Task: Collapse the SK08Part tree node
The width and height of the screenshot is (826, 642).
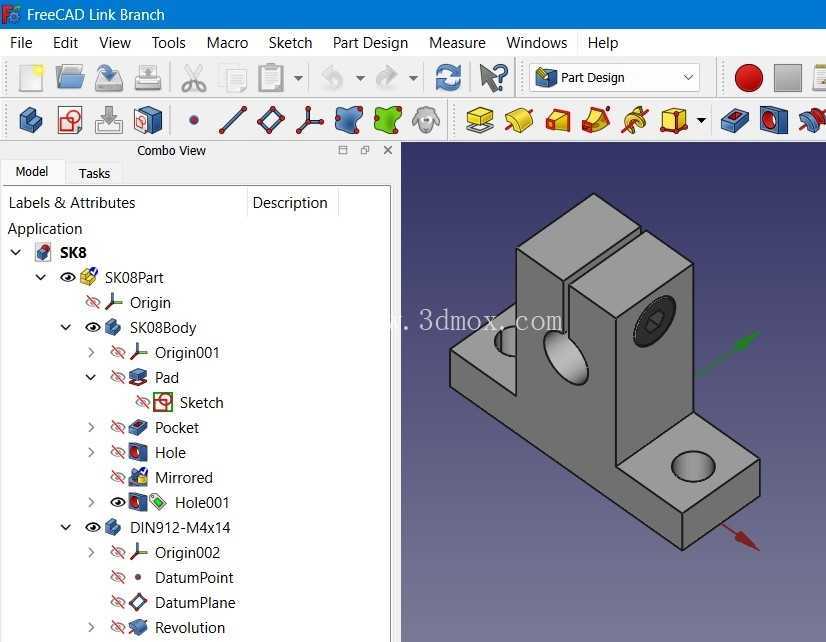Action: tap(41, 277)
